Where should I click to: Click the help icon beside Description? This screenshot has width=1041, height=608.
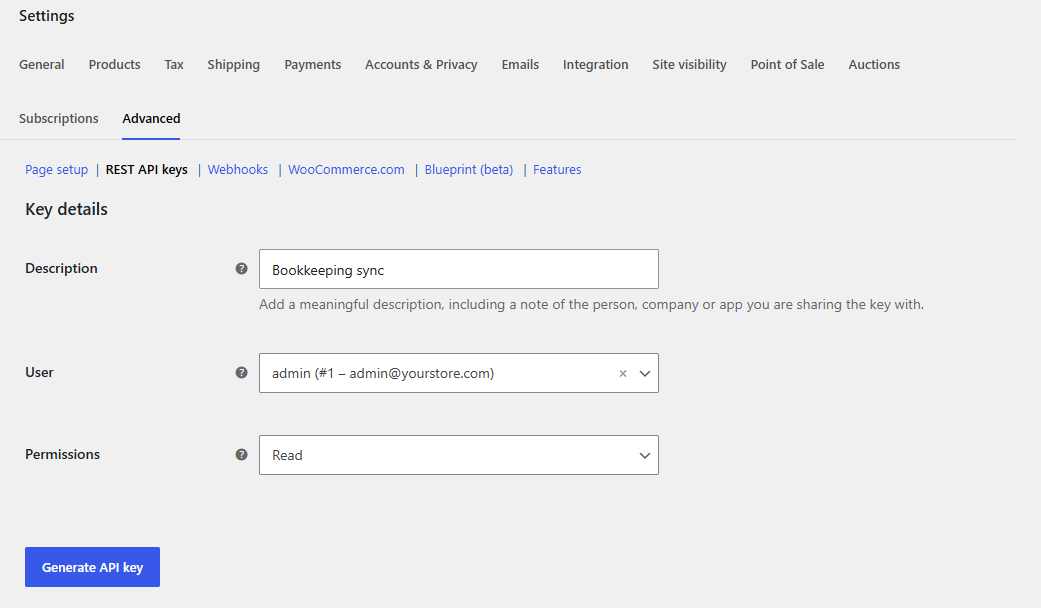(x=242, y=268)
